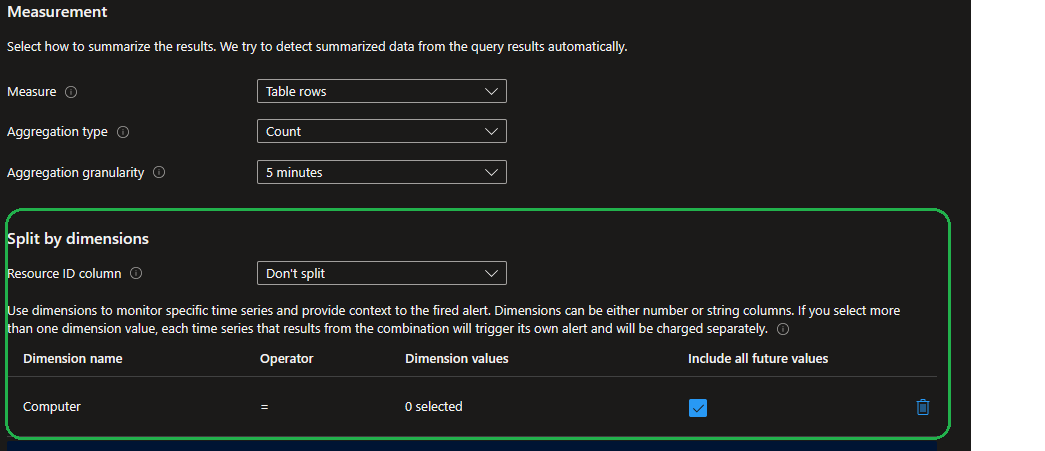
Task: Expand the Resource ID column Don't split dropdown
Action: [x=381, y=273]
